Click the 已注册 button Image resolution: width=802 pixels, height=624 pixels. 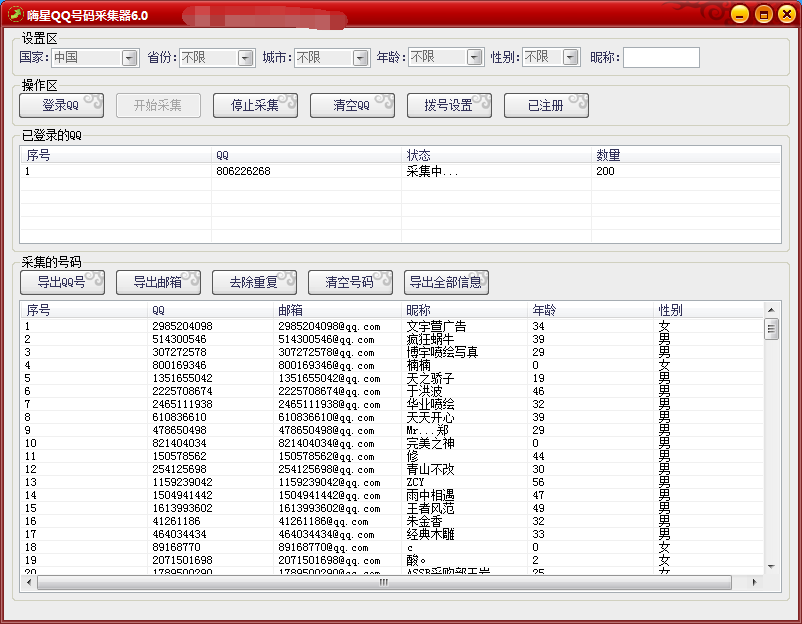pyautogui.click(x=546, y=105)
